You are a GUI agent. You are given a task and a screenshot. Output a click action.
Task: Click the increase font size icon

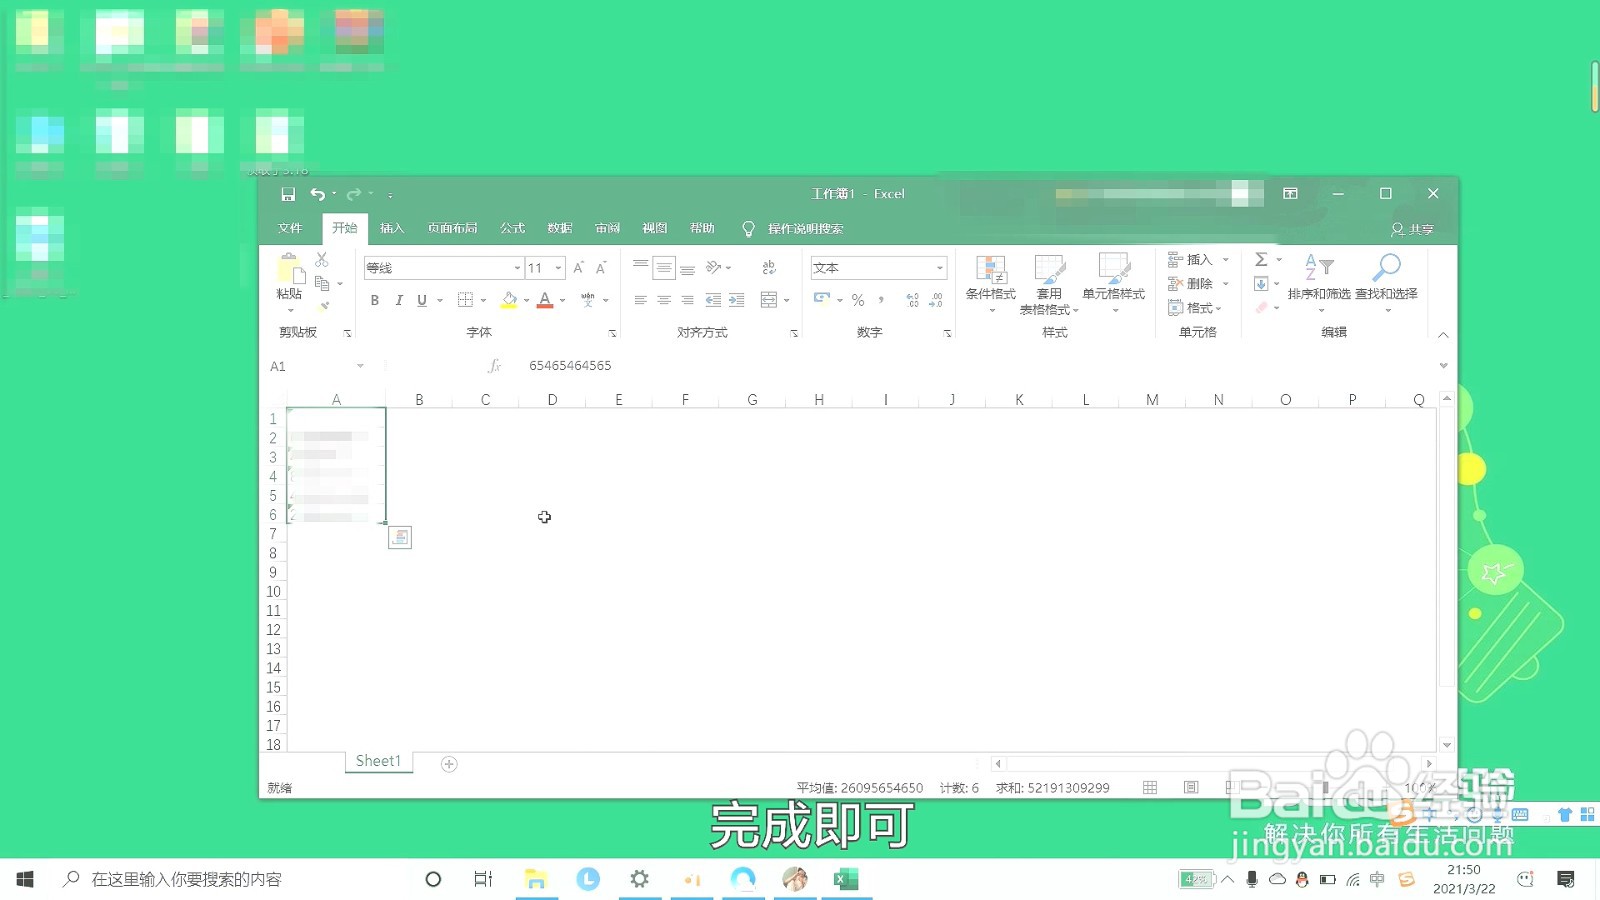578,268
